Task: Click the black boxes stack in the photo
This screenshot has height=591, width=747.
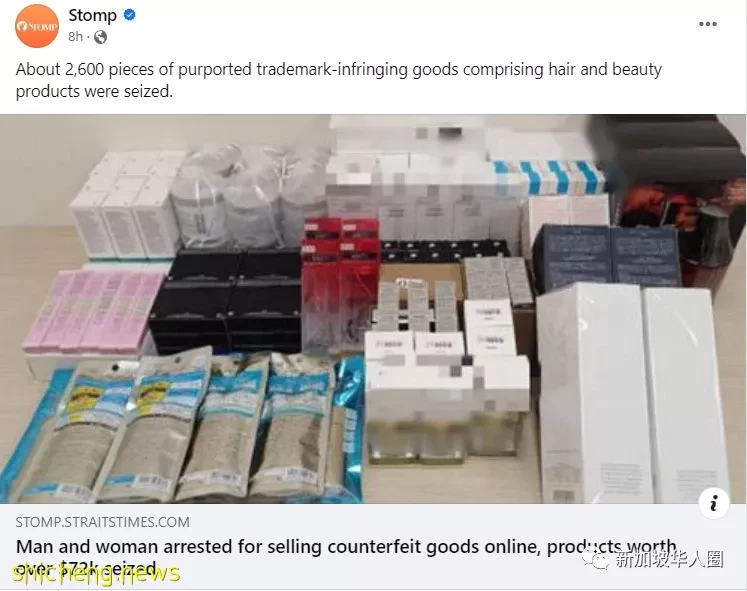Action: tap(226, 300)
